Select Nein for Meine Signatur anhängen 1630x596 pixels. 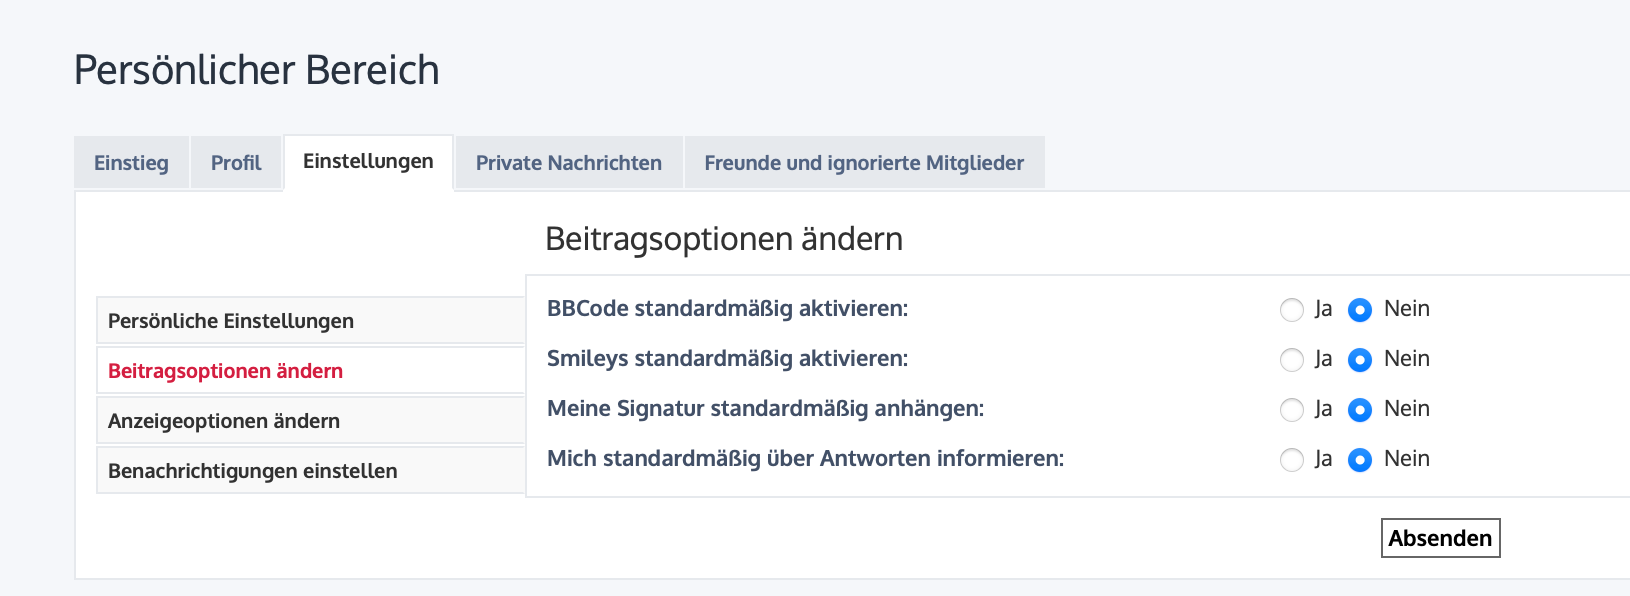(x=1360, y=410)
